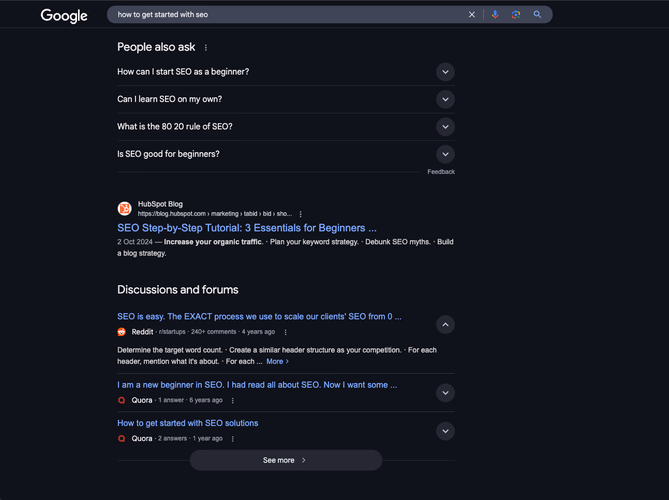
Task: Start voice search with microphone icon
Action: point(495,15)
